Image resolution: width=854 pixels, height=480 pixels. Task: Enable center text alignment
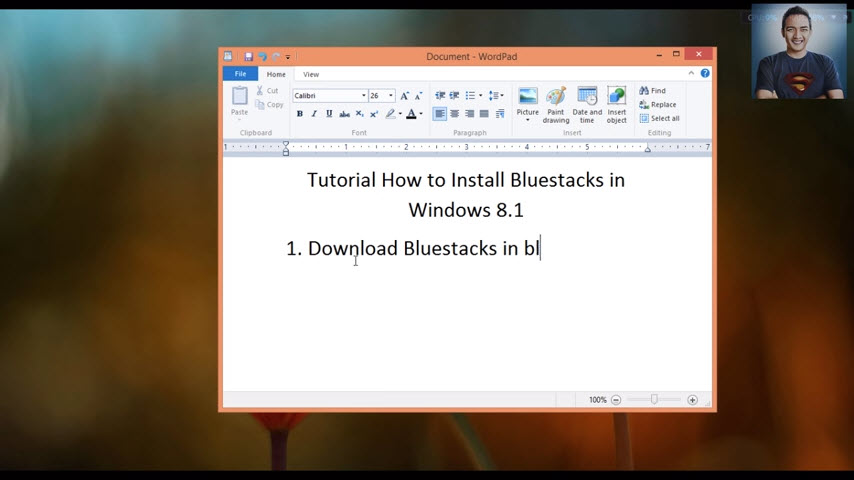pyautogui.click(x=455, y=114)
